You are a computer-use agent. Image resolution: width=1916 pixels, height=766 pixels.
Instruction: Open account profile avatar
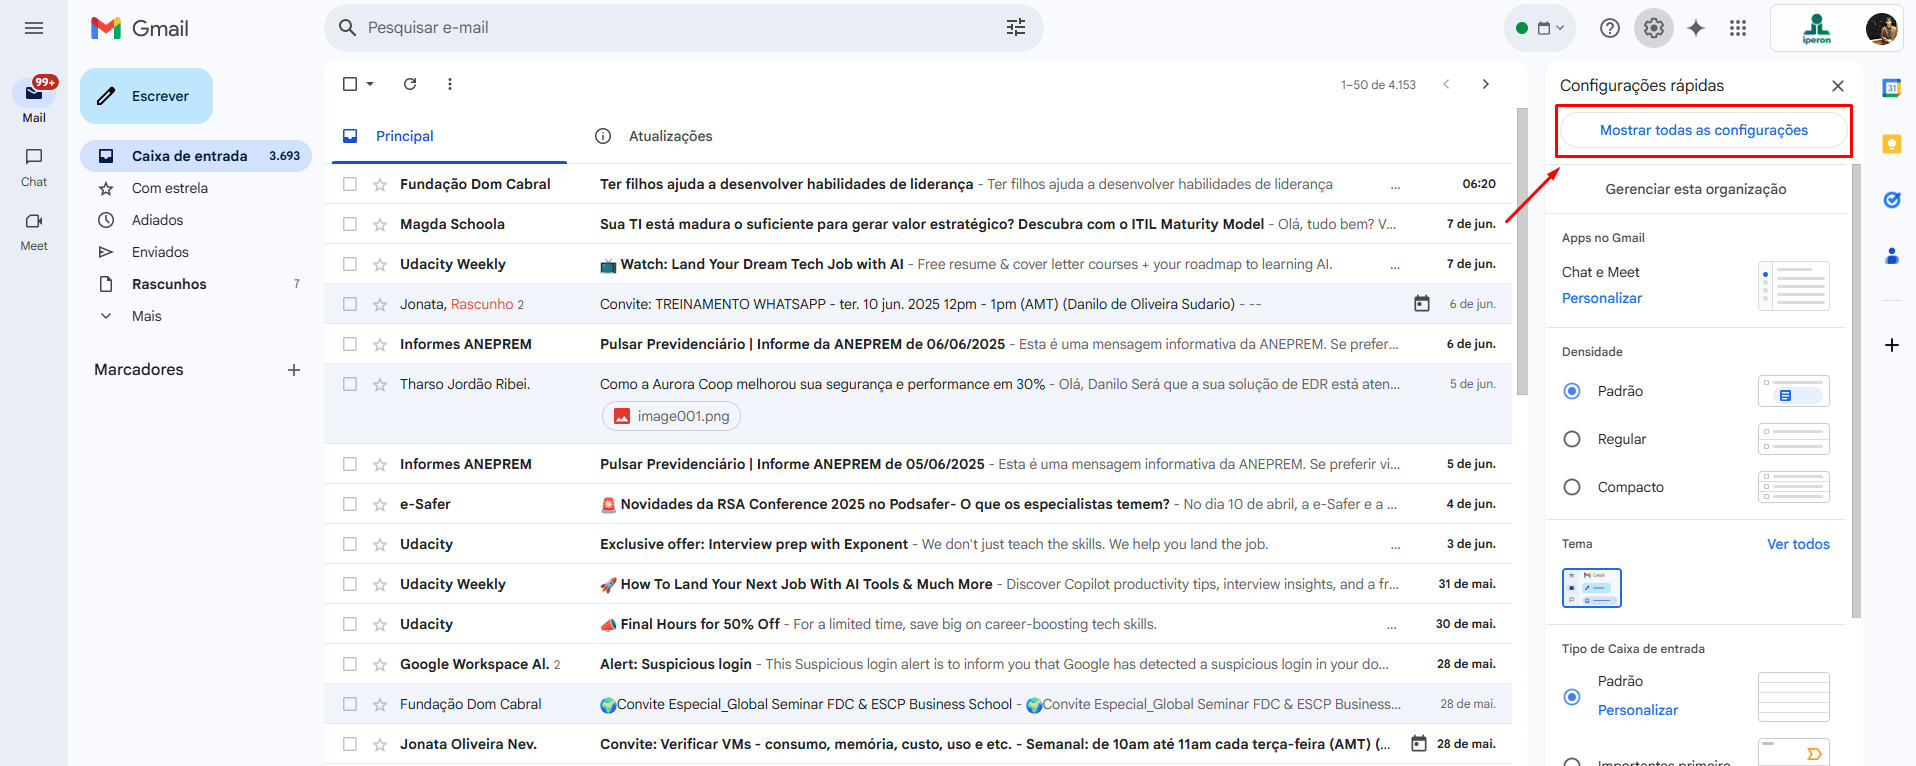pyautogui.click(x=1881, y=28)
